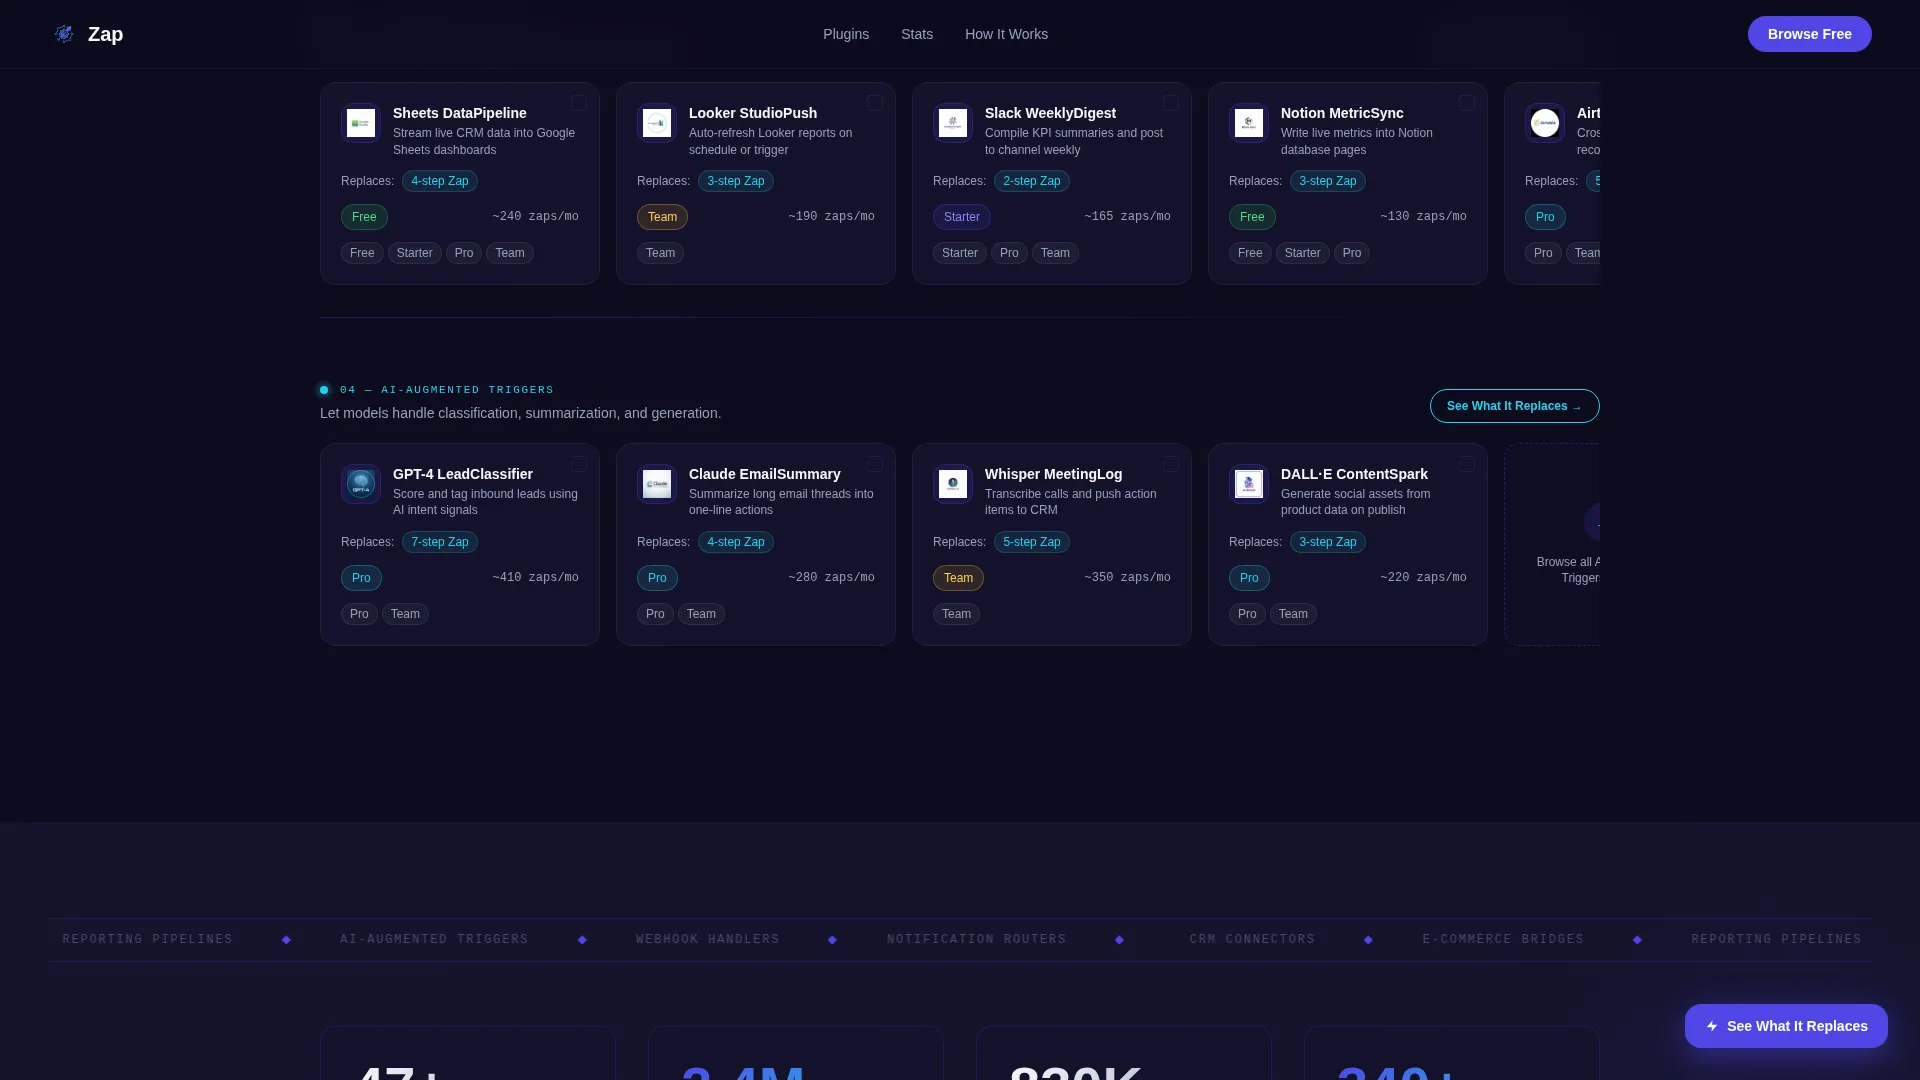Screen dimensions: 1920x1080
Task: Click the Looker StudioPush title
Action: [753, 113]
